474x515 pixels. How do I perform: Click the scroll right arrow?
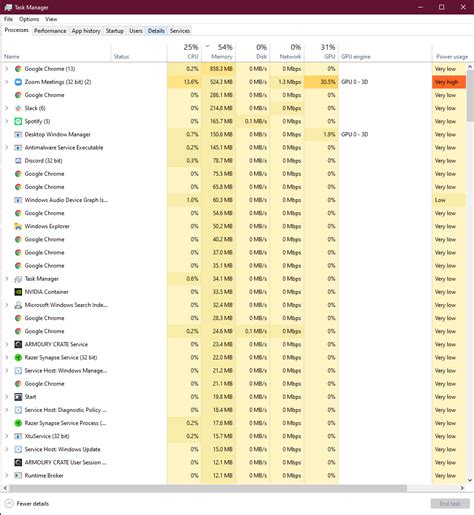tap(462, 488)
